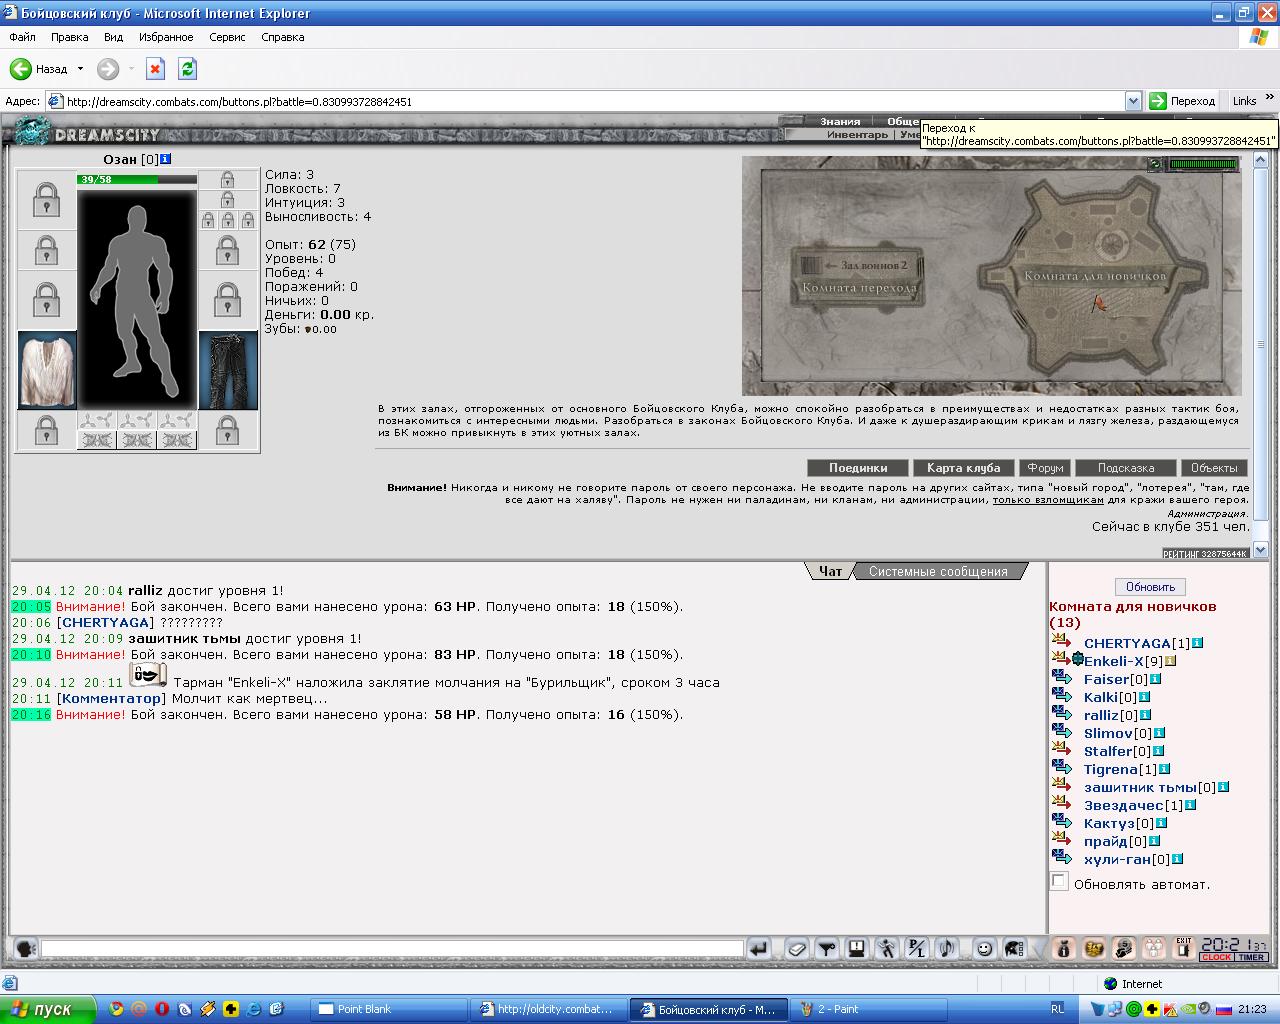Click private message icon beside Faiser

point(1062,678)
